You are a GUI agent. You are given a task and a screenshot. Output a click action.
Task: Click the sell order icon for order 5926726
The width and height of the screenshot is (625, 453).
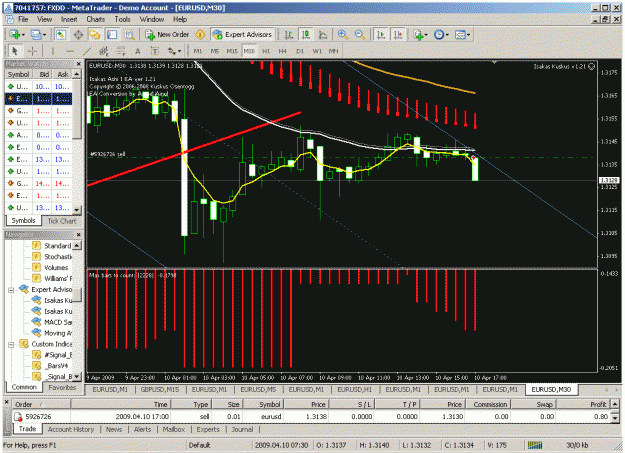click(18, 417)
